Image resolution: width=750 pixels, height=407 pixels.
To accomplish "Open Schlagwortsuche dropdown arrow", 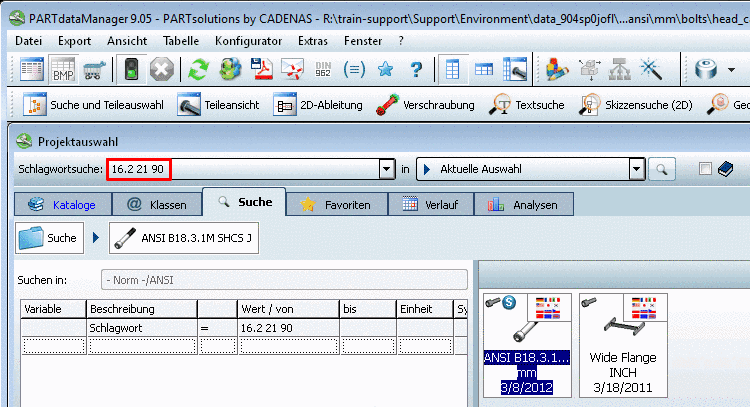I will point(386,169).
